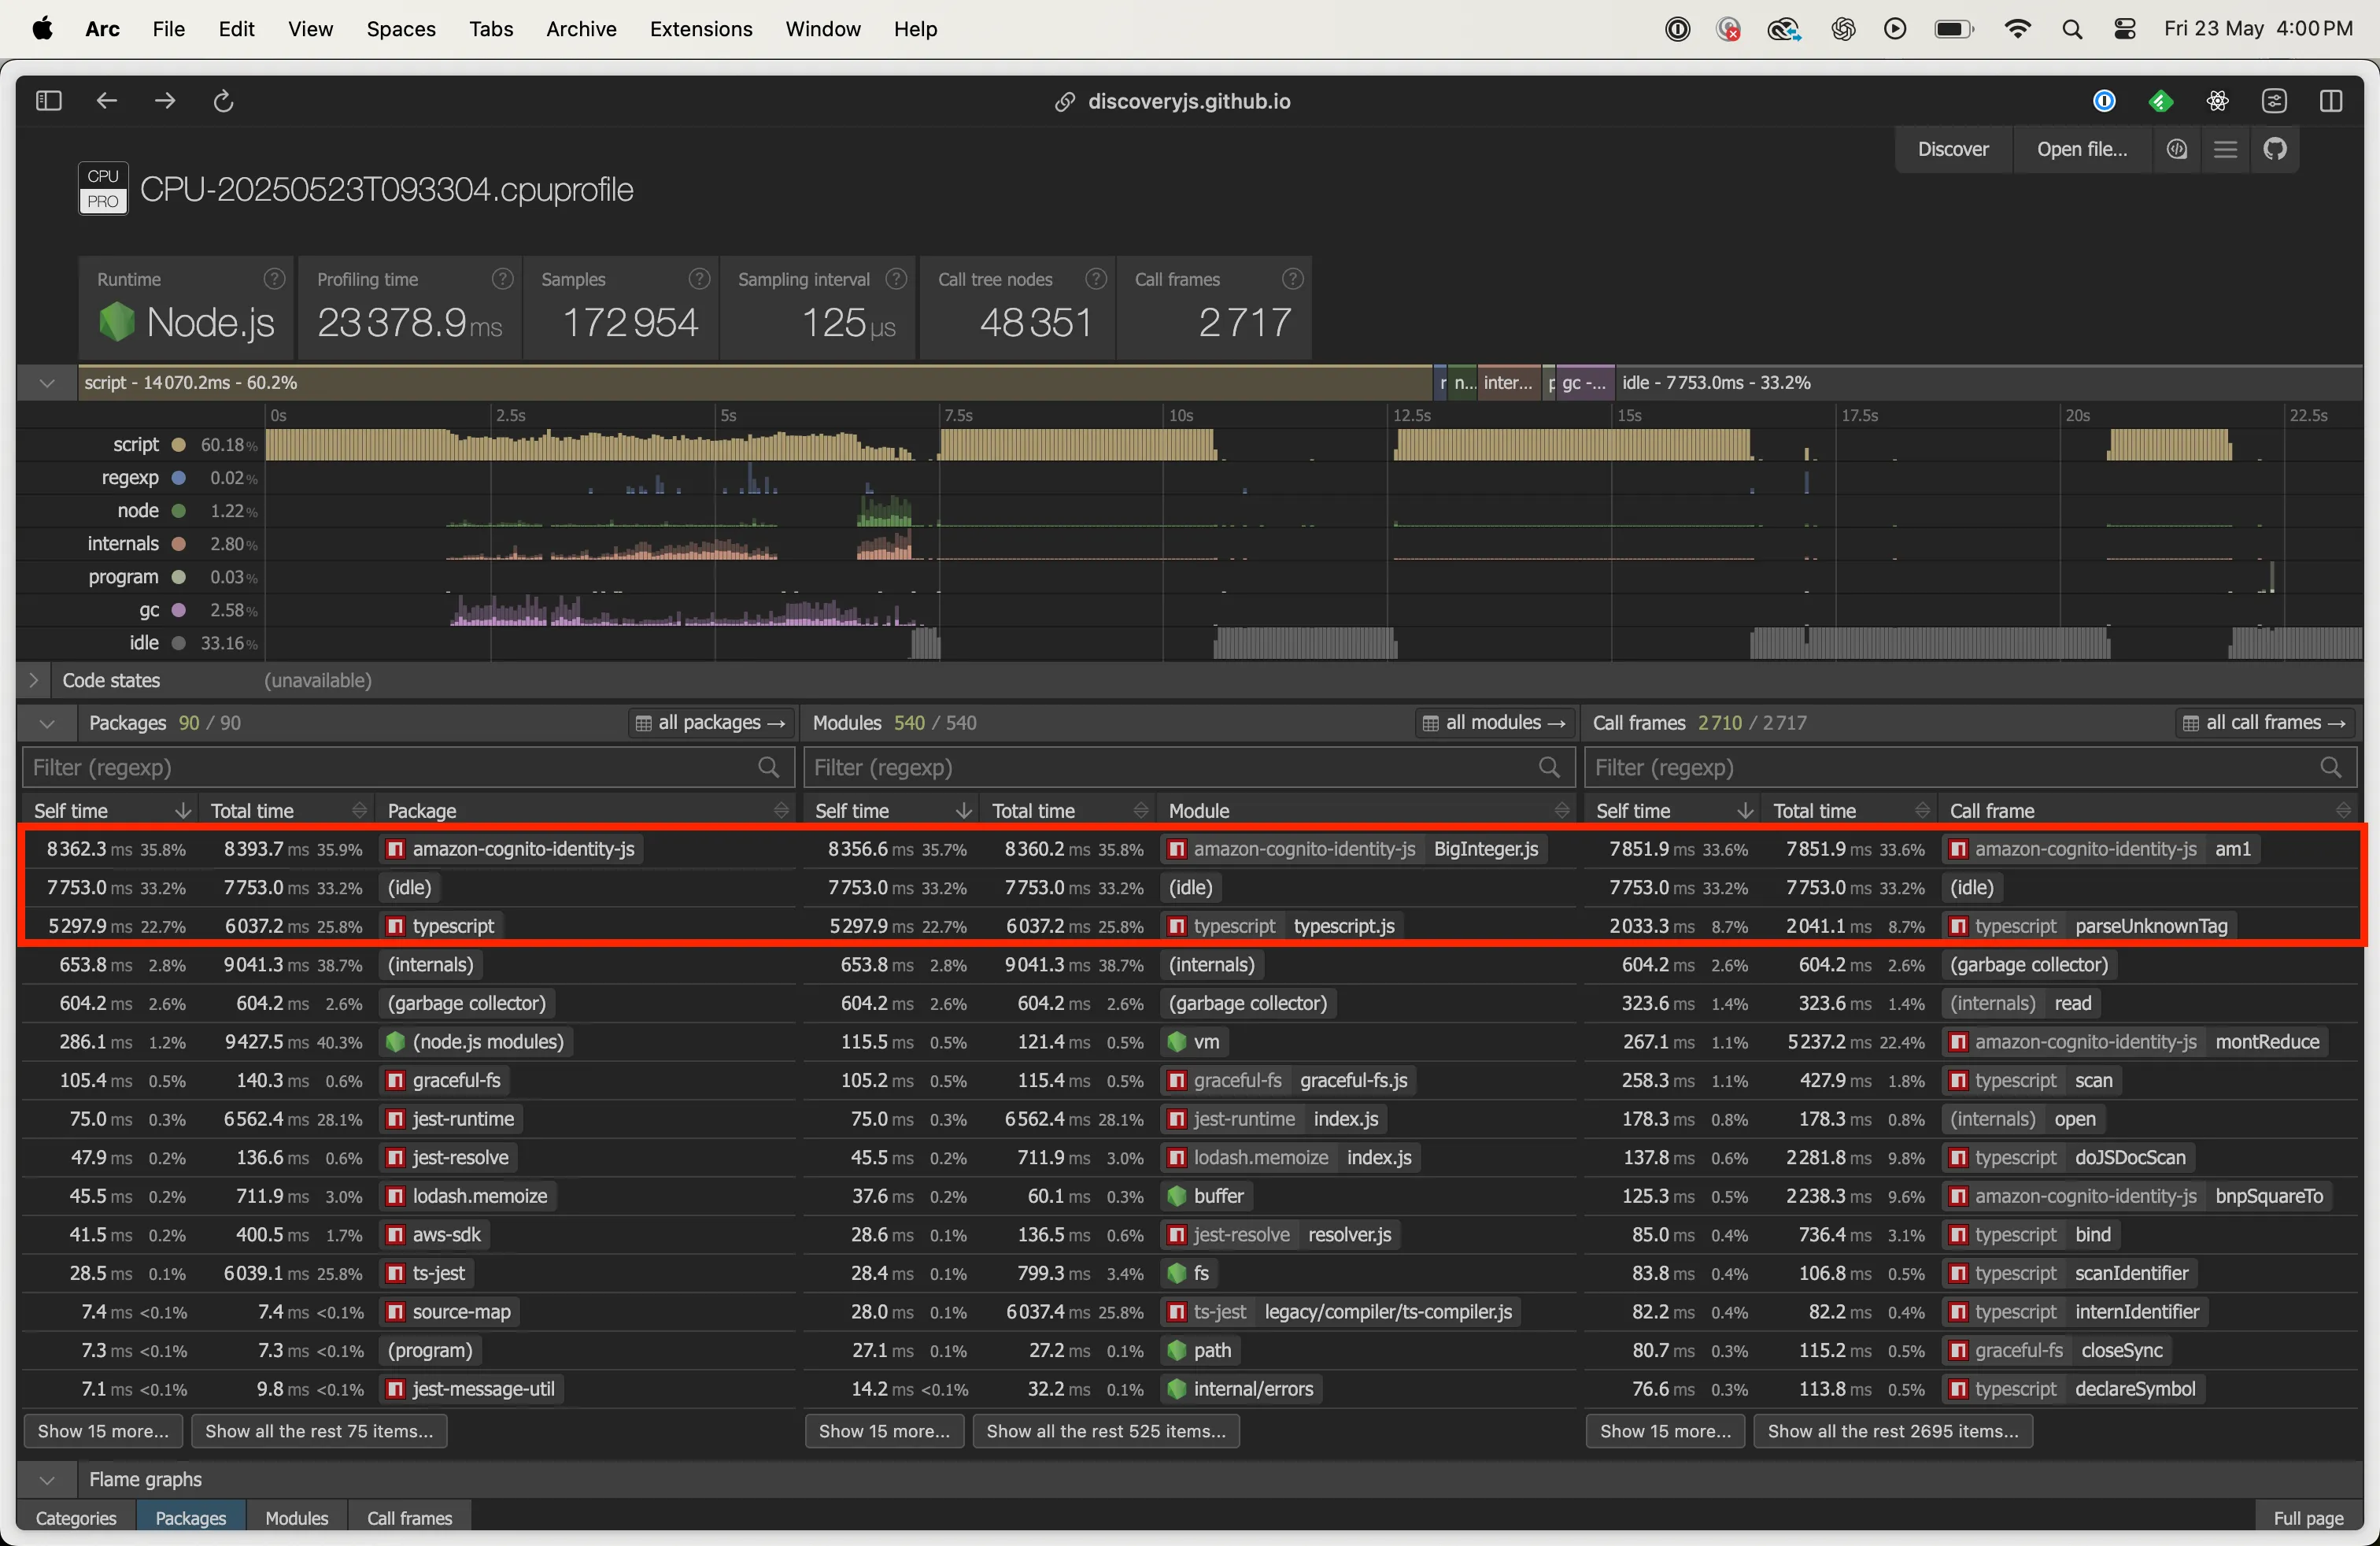Open the Extensions menu
This screenshot has height=1546, width=2380.
click(700, 29)
